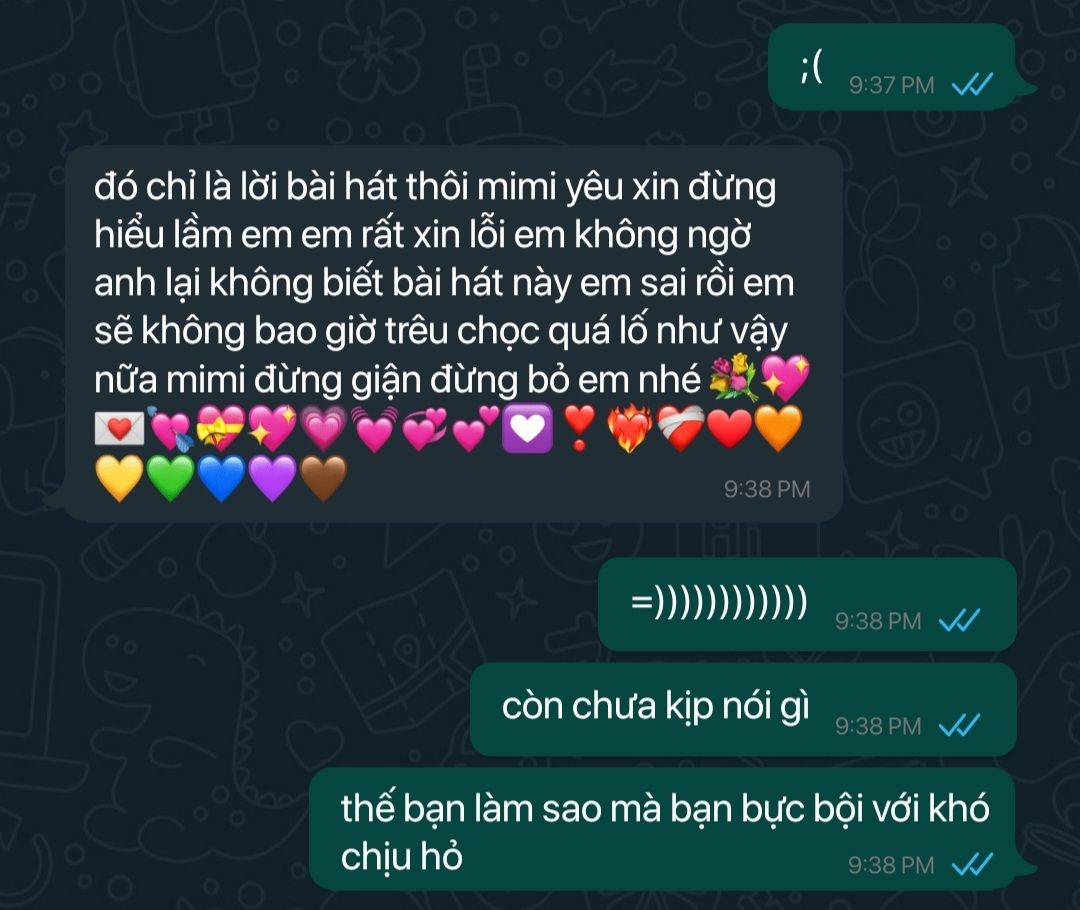1080x910 pixels.
Task: Select the 'còn chưa kịp nói gì' message
Action: point(743,710)
